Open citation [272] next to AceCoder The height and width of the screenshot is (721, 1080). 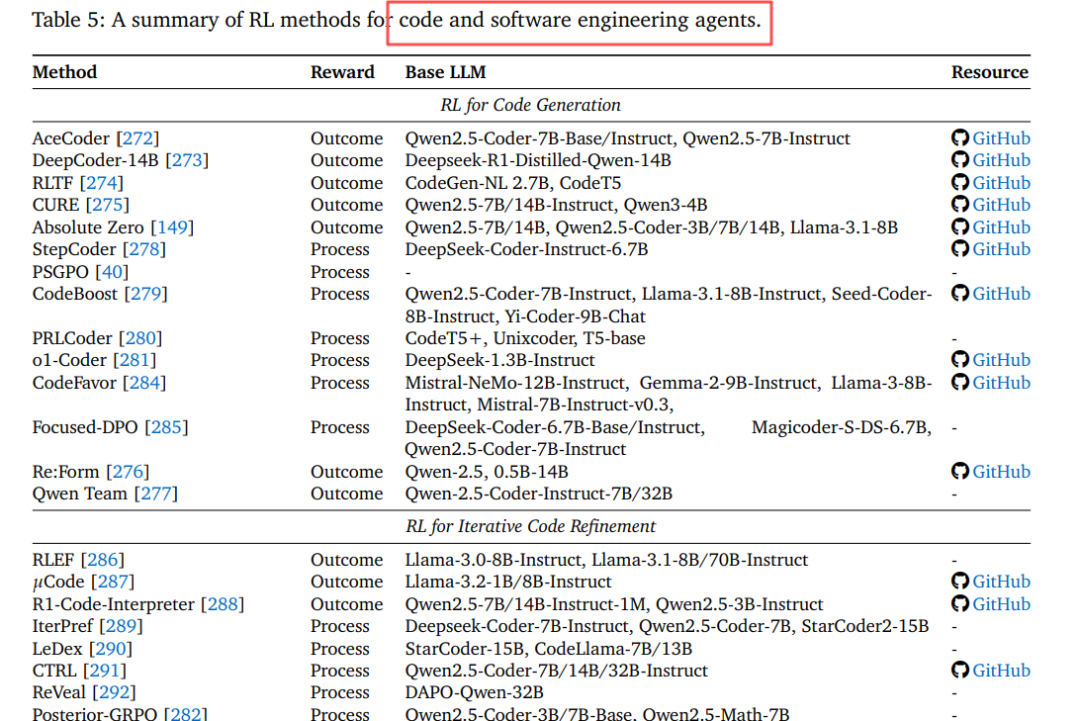coord(138,138)
